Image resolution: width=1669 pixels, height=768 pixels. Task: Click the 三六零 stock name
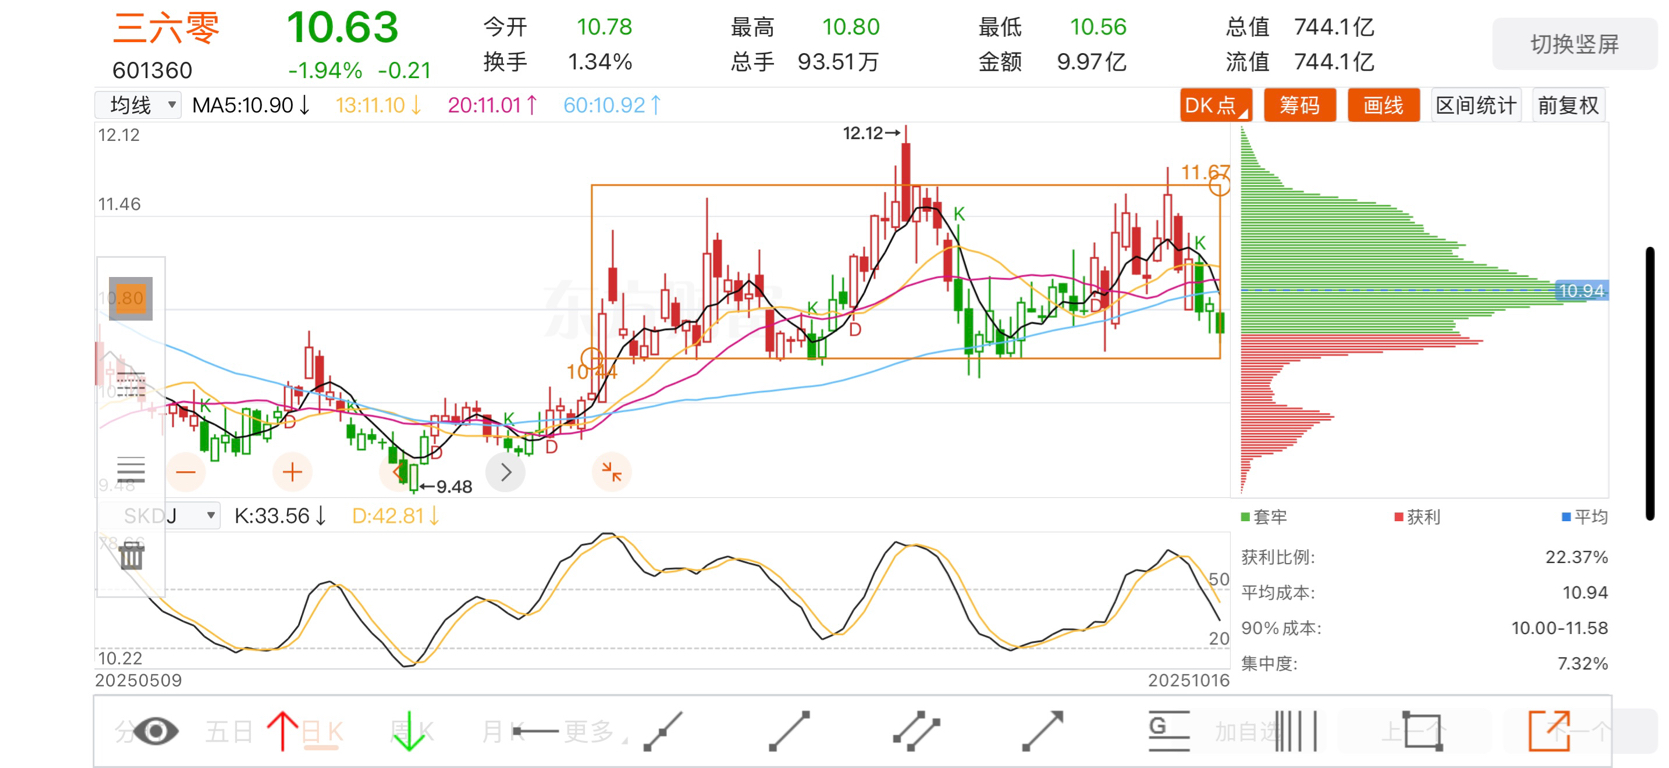click(x=166, y=28)
